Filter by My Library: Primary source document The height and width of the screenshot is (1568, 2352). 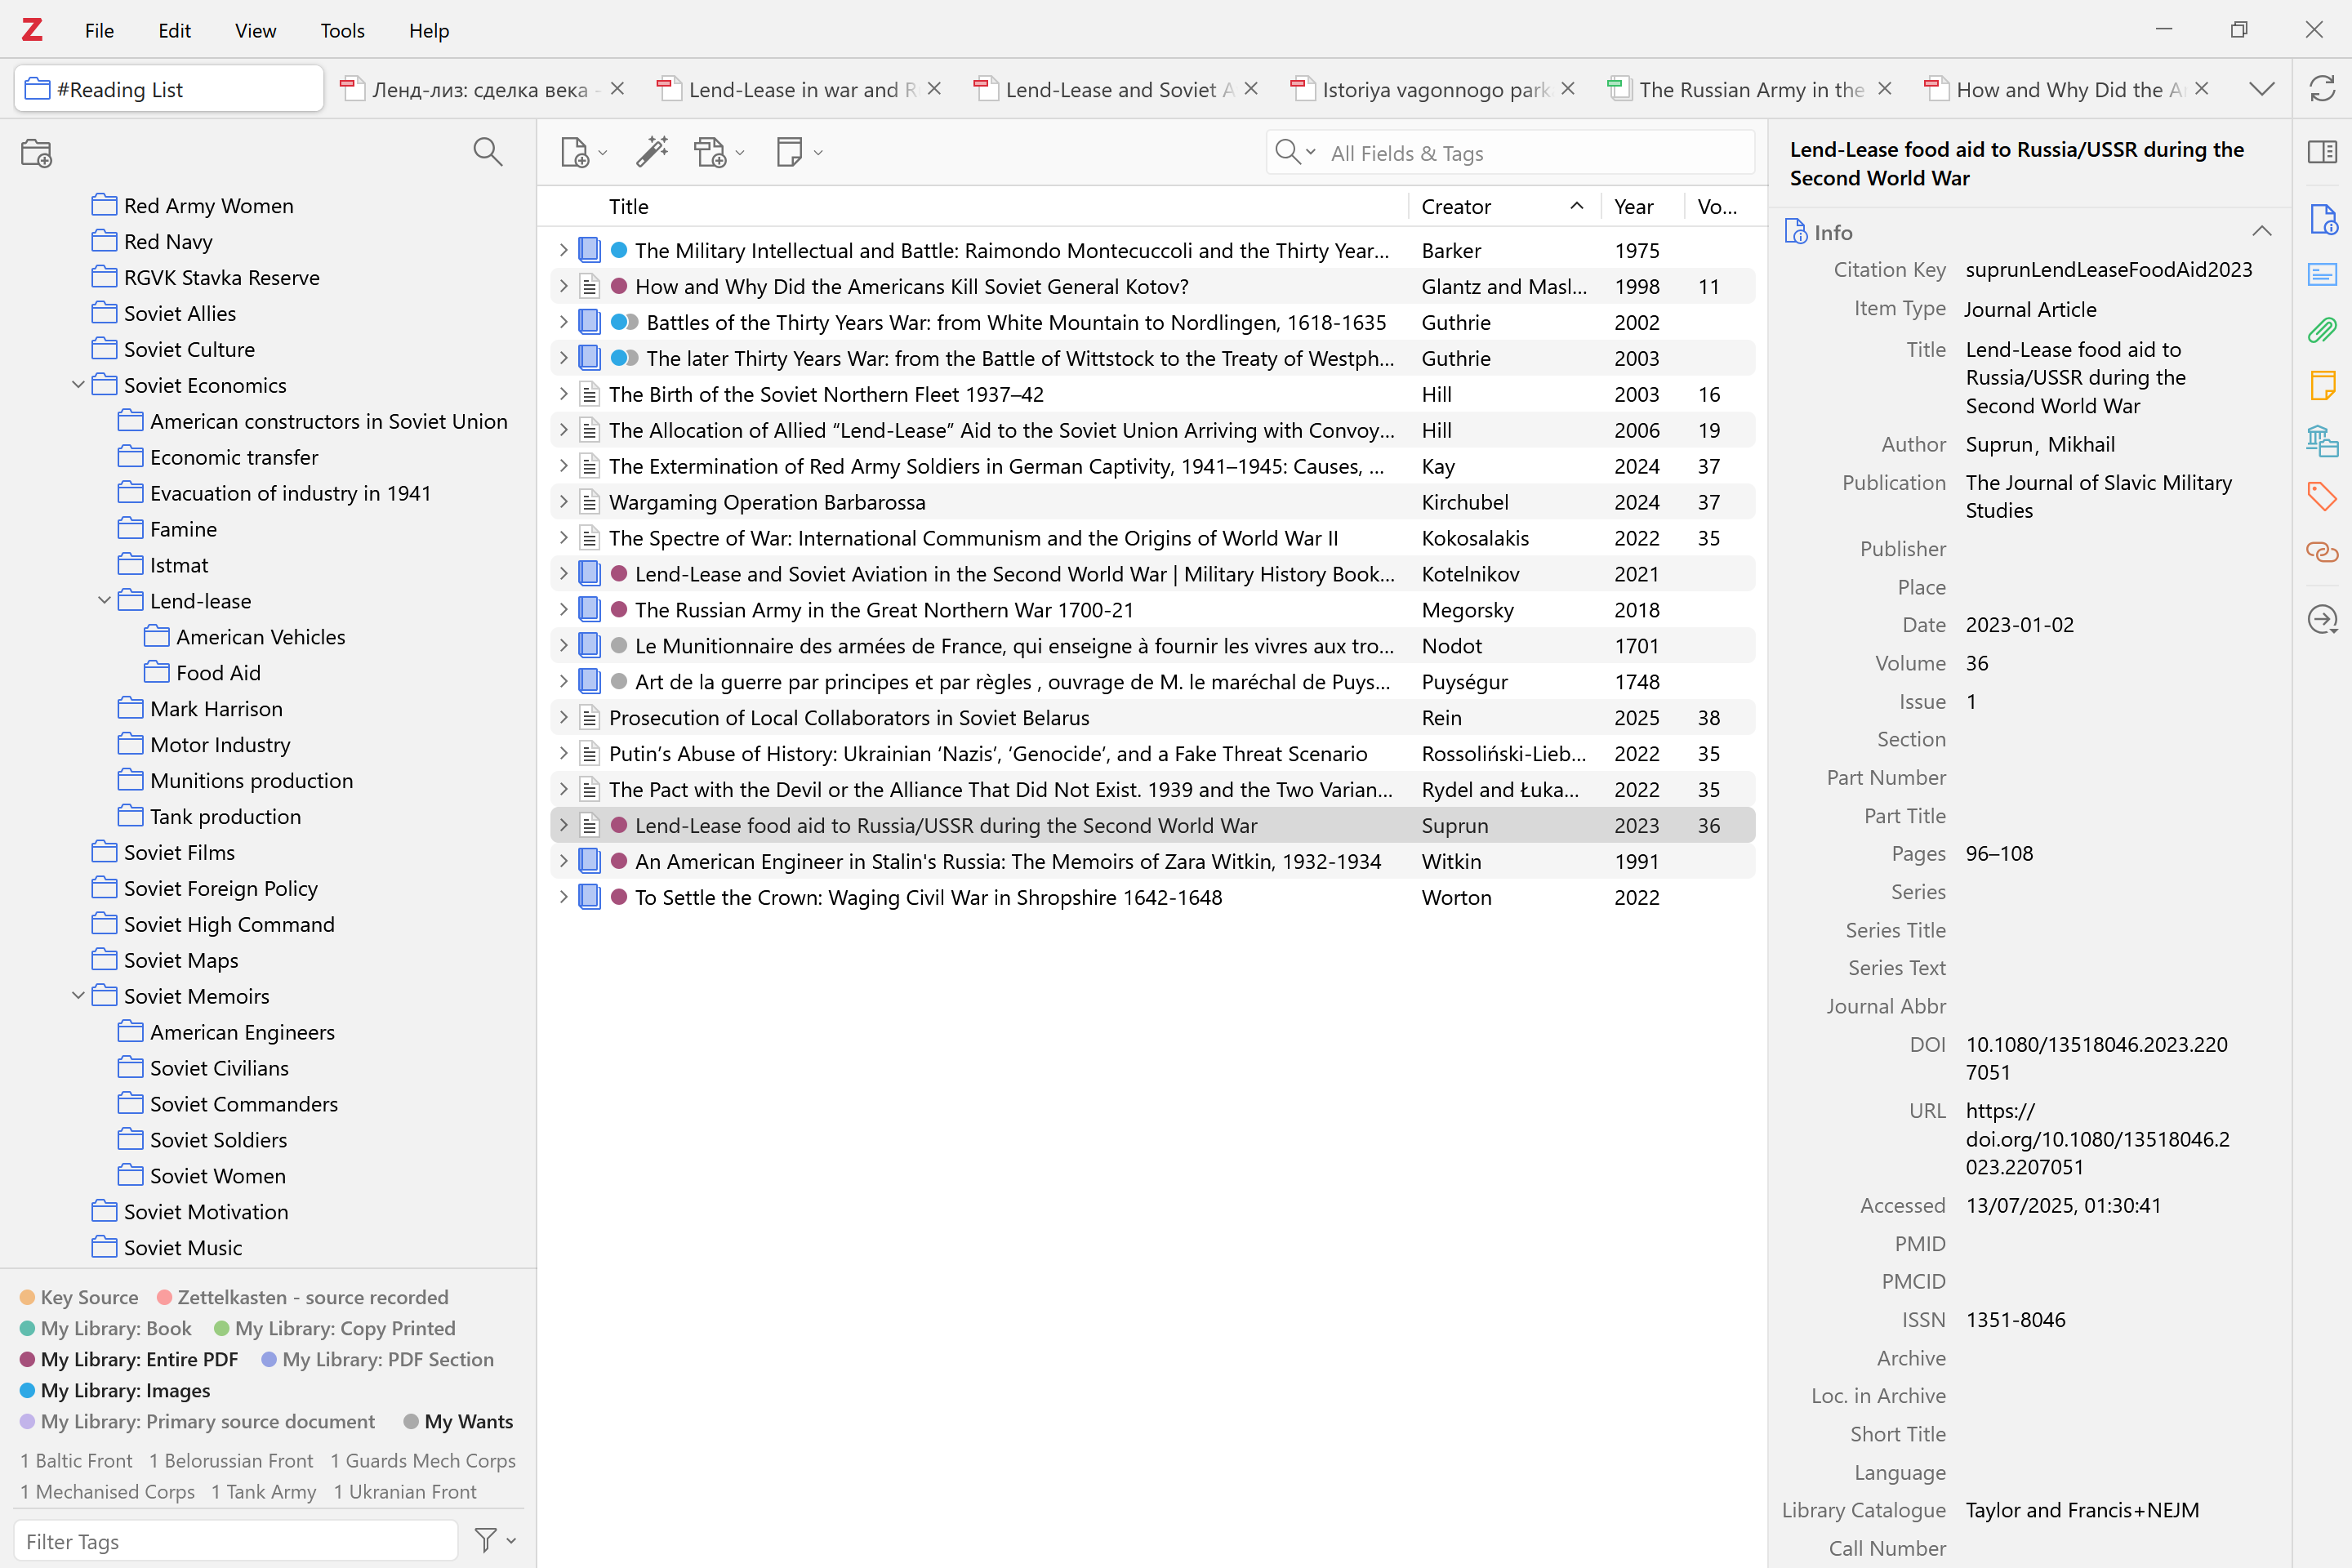point(198,1421)
